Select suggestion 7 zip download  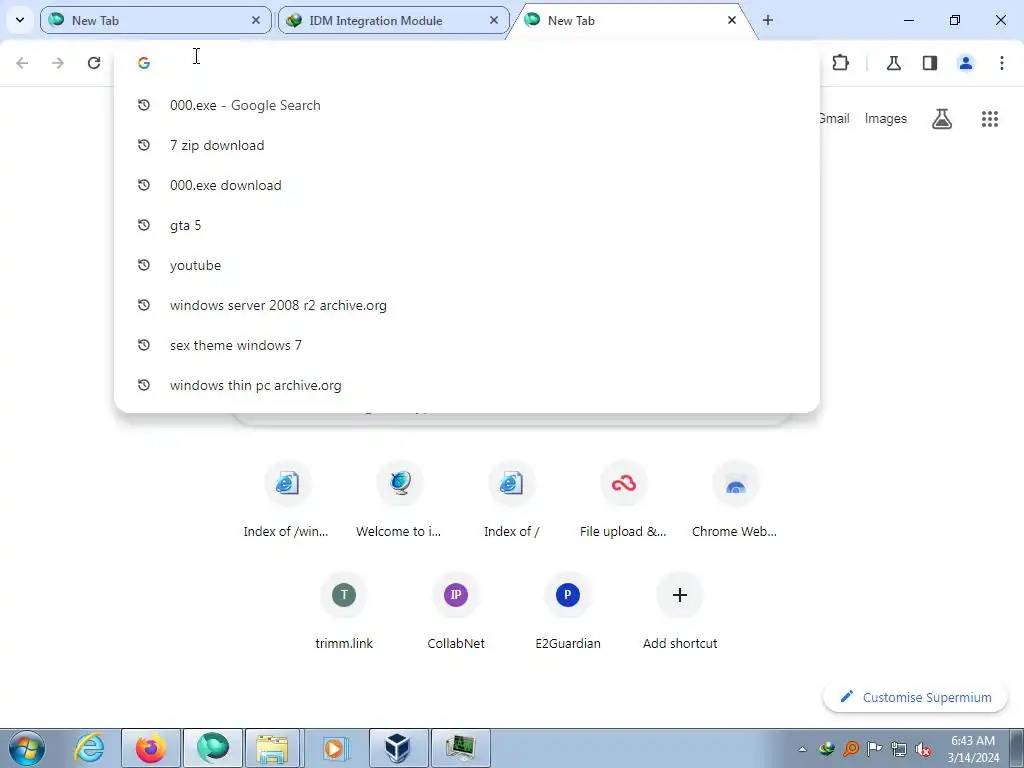[467, 145]
